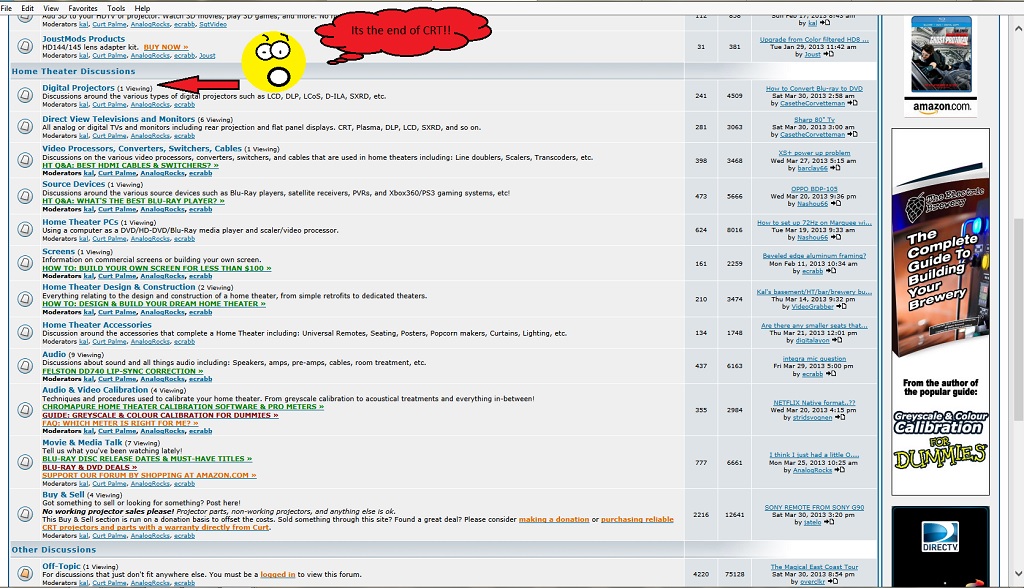Open How To: Design & Build Your Dream Home Theater

(x=154, y=304)
